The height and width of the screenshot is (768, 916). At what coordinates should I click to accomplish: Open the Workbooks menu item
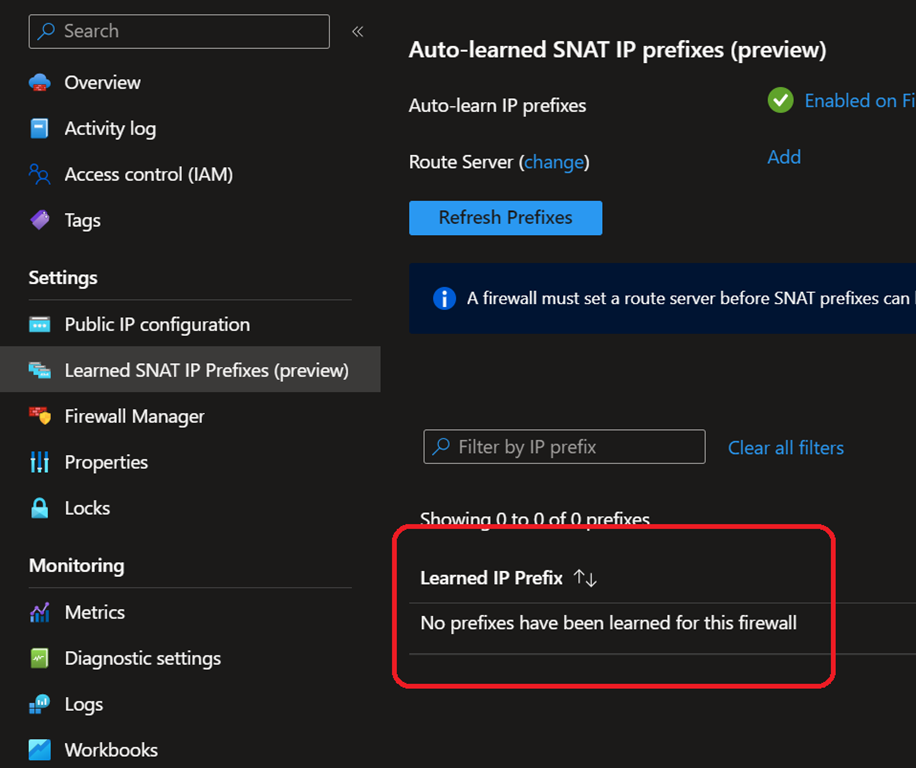[111, 750]
